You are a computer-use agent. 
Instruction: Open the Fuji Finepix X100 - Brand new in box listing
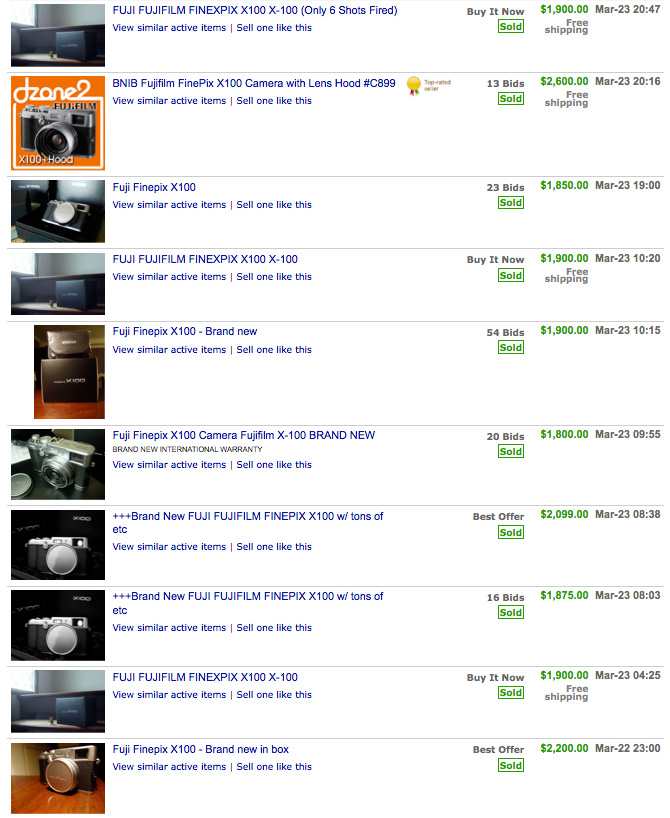point(200,749)
